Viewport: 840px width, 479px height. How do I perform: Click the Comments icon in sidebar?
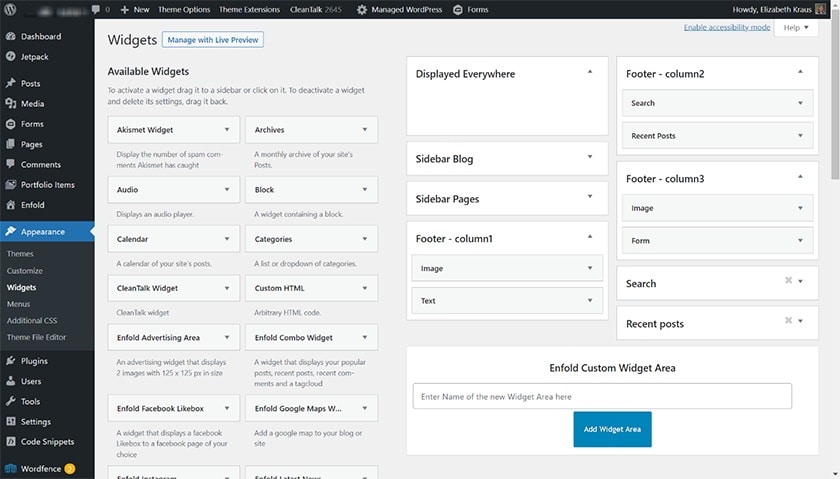click(11, 164)
